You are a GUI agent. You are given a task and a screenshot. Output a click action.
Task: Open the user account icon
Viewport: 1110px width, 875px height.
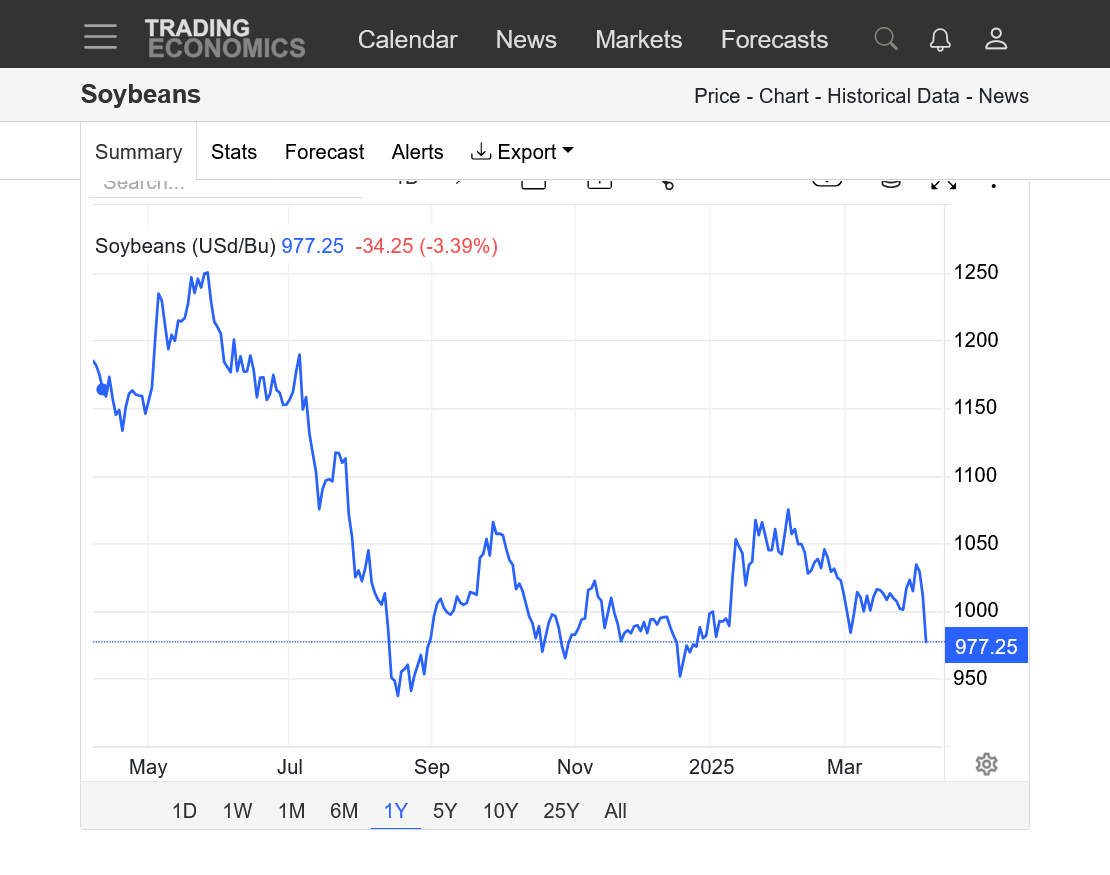[x=995, y=39]
